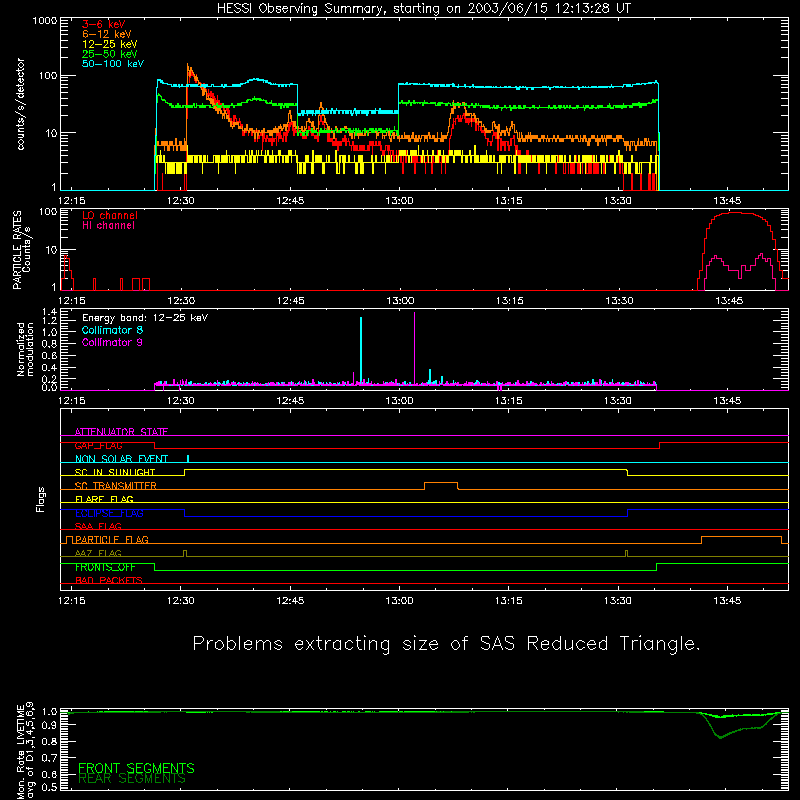Click the 'PARTICLE_FLAG' flag label
The image size is (800, 800).
[x=112, y=539]
